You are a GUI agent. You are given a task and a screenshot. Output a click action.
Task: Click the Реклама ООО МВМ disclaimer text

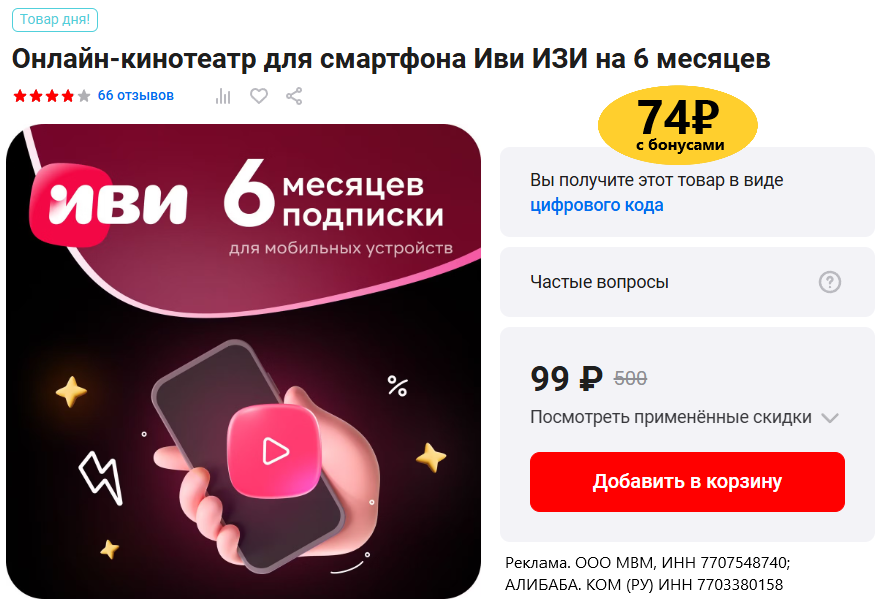pos(647,574)
